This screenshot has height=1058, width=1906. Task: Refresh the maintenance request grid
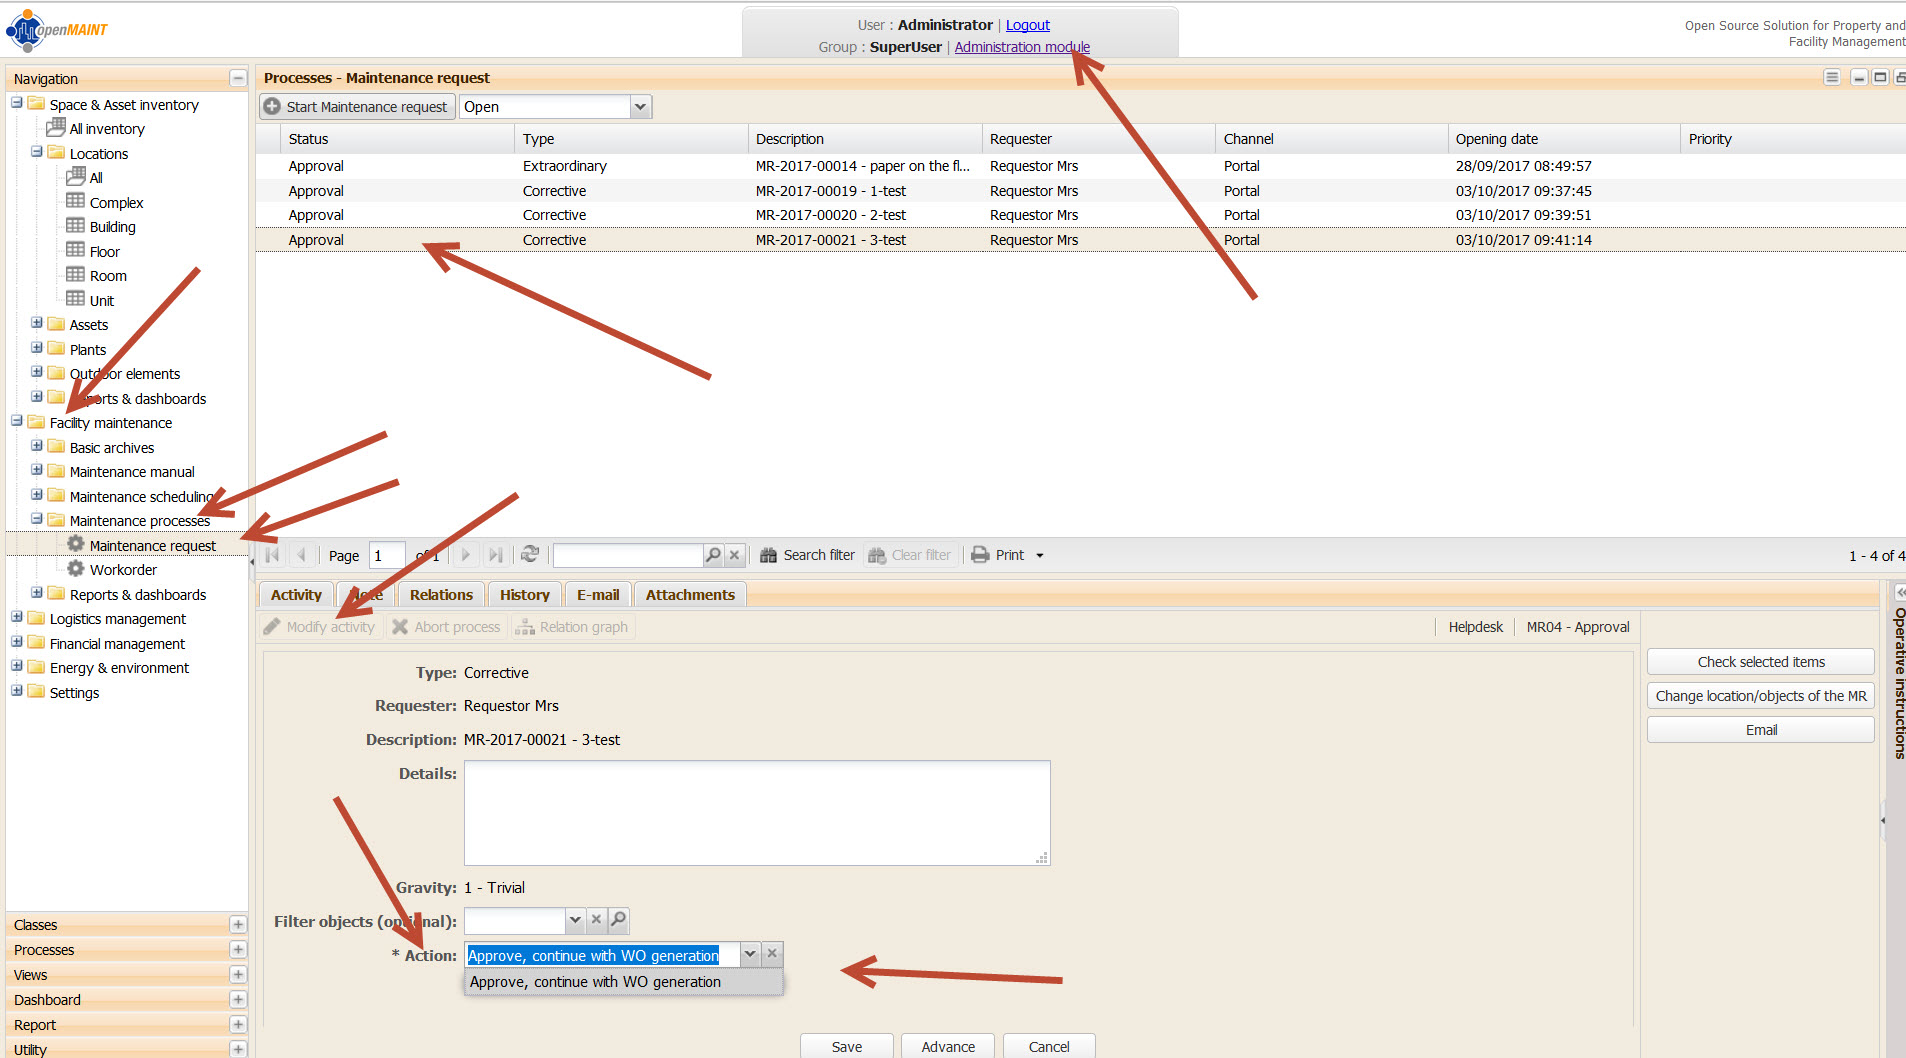pyautogui.click(x=530, y=555)
